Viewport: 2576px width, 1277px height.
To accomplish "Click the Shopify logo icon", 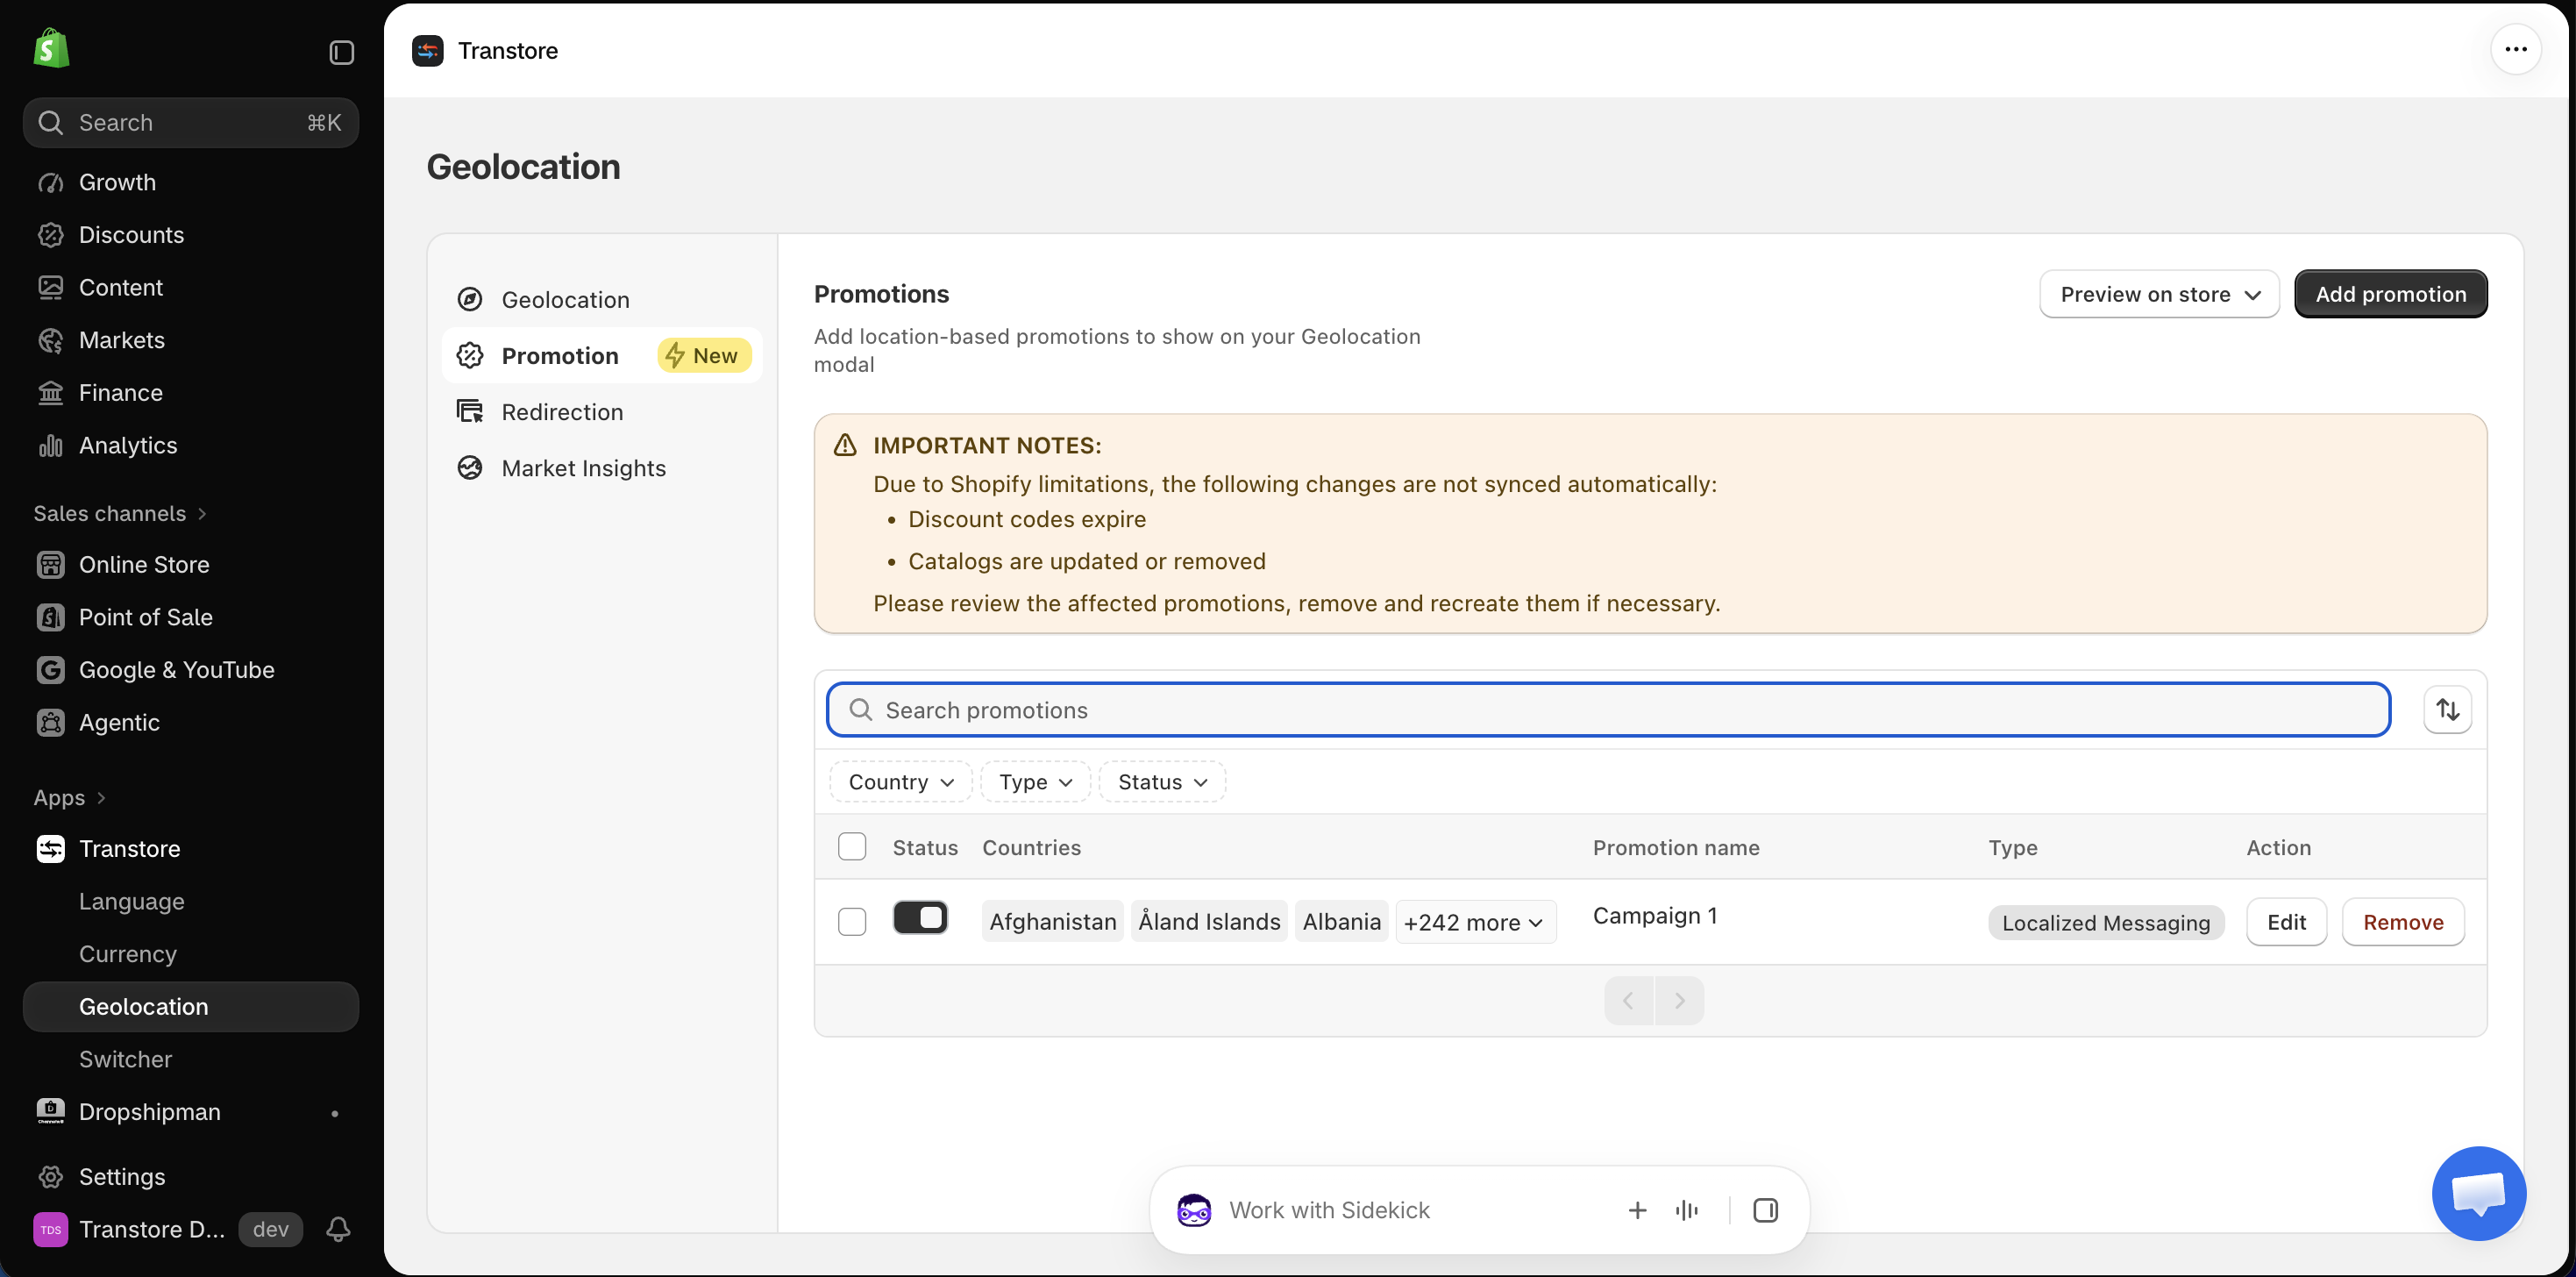I will tap(51, 49).
